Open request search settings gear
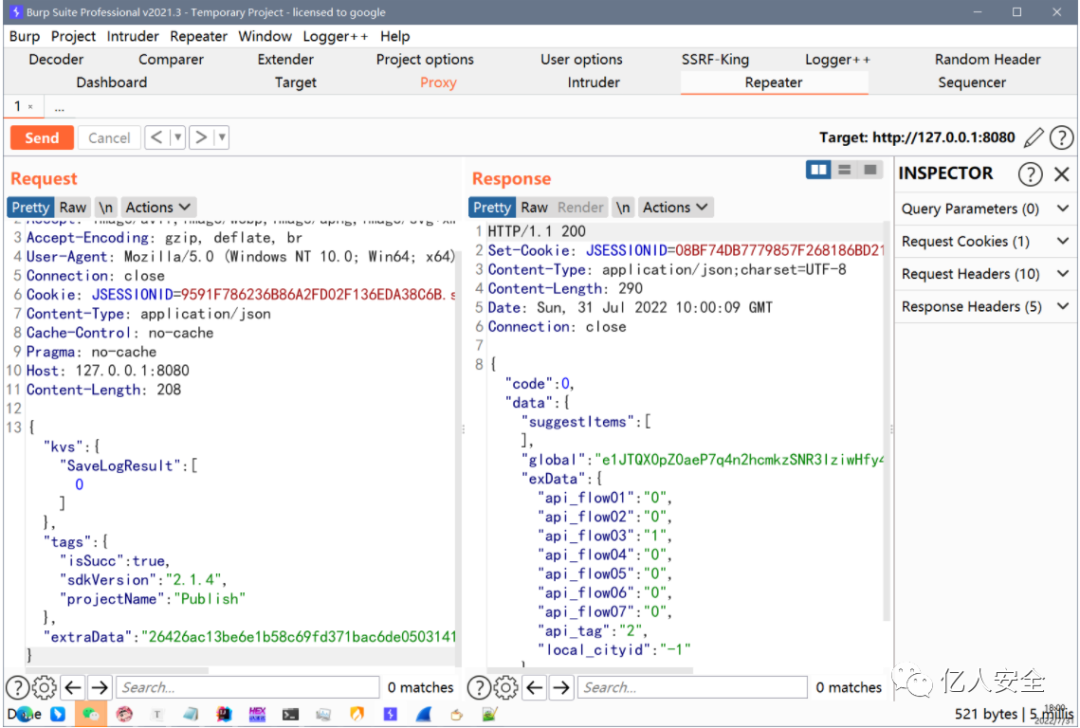The height and width of the screenshot is (728, 1080). click(x=45, y=687)
